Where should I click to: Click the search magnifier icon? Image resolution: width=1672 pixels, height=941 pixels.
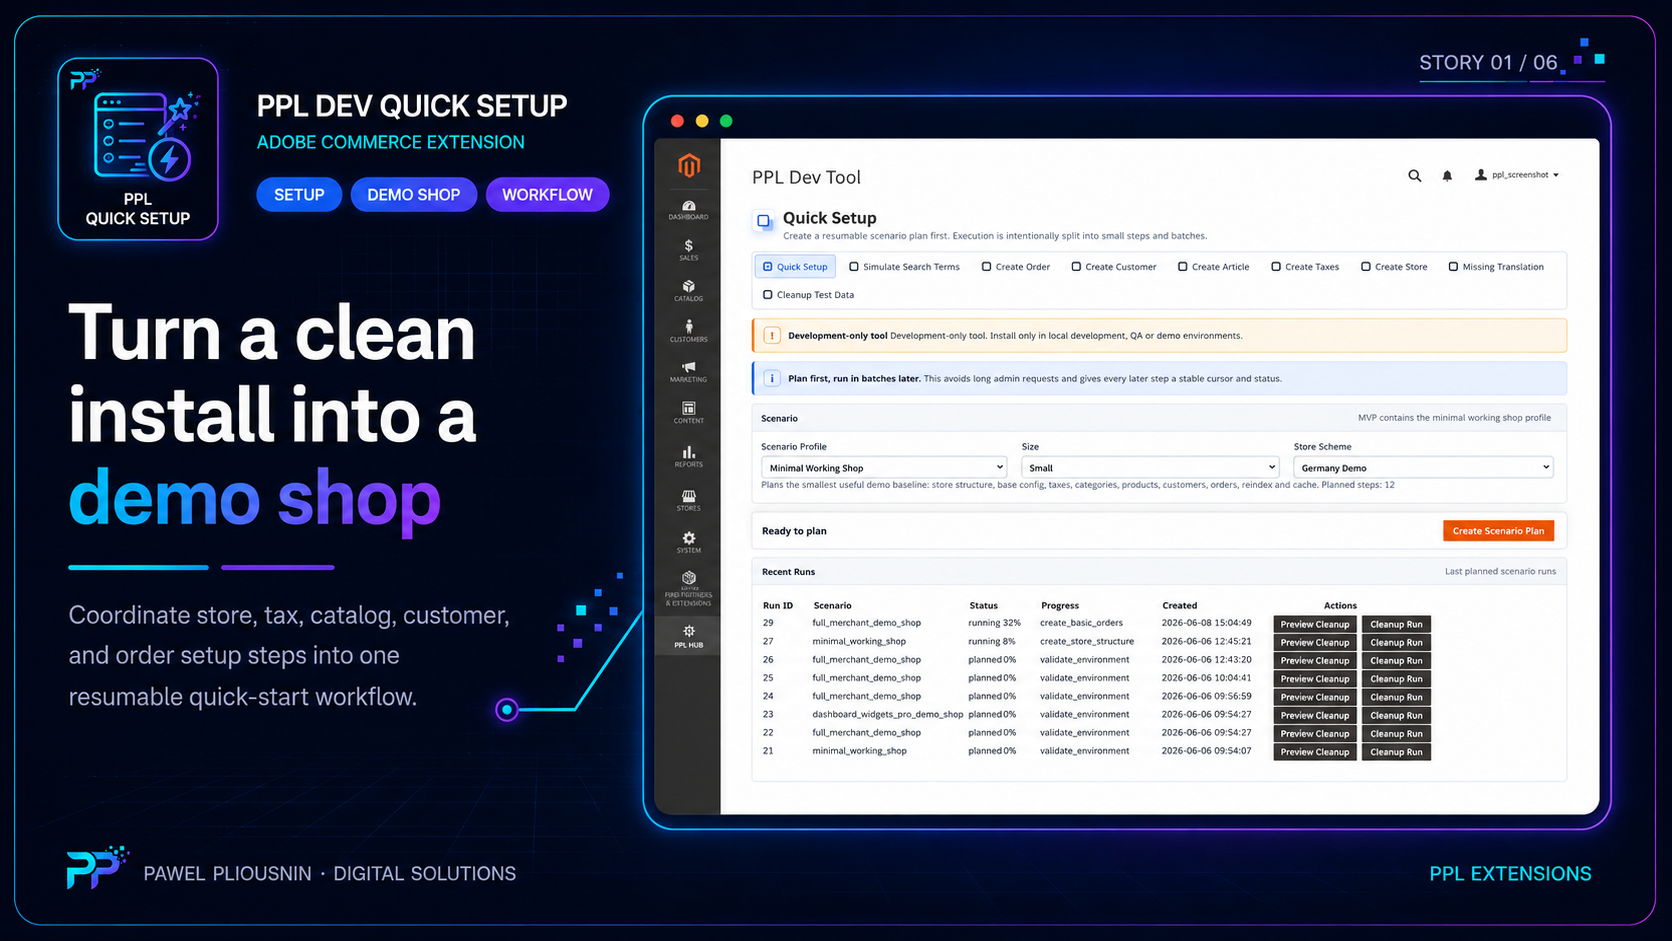click(1414, 176)
